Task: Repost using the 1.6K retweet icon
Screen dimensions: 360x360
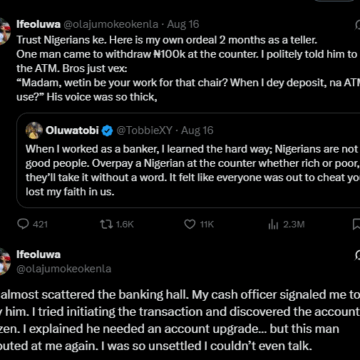Action: (x=107, y=224)
